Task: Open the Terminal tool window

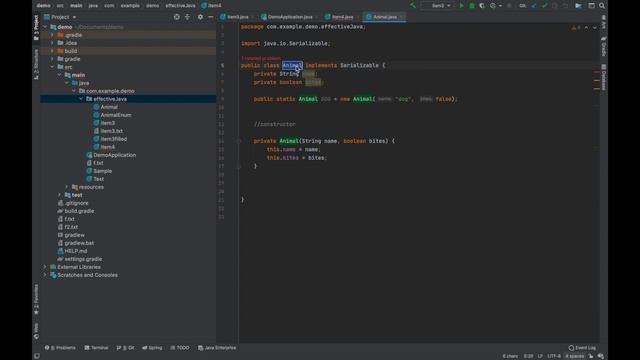Action: pos(96,348)
